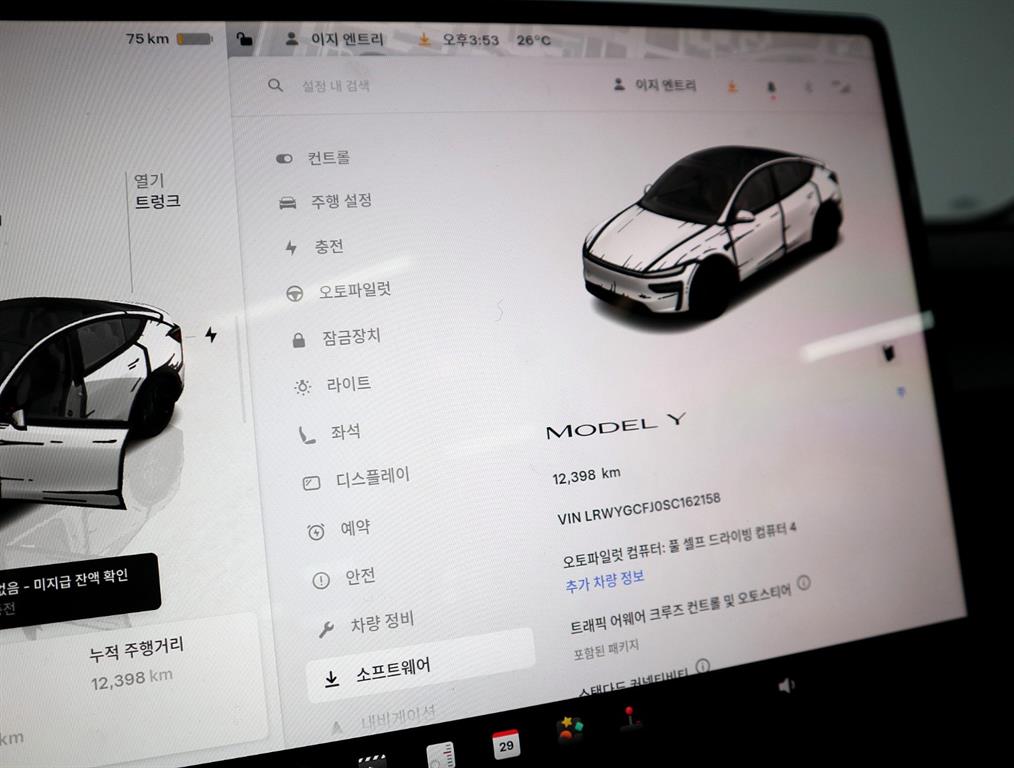Tap the 오후3:53 clock in status bar
The height and width of the screenshot is (768, 1014).
pos(470,40)
